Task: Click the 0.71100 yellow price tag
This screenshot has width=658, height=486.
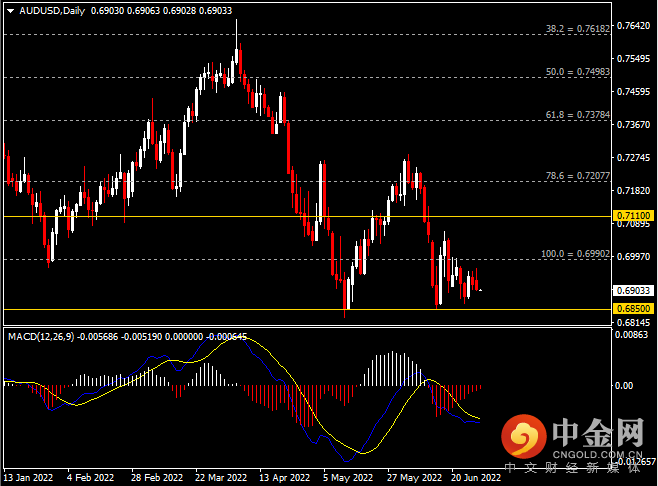Action: [634, 216]
